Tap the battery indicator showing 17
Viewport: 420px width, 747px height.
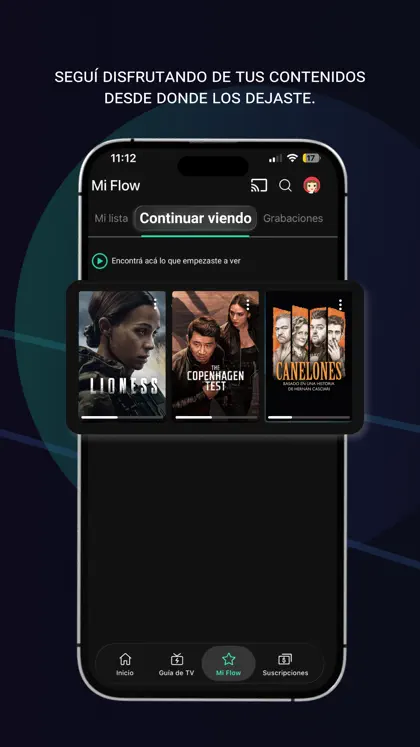click(x=311, y=158)
